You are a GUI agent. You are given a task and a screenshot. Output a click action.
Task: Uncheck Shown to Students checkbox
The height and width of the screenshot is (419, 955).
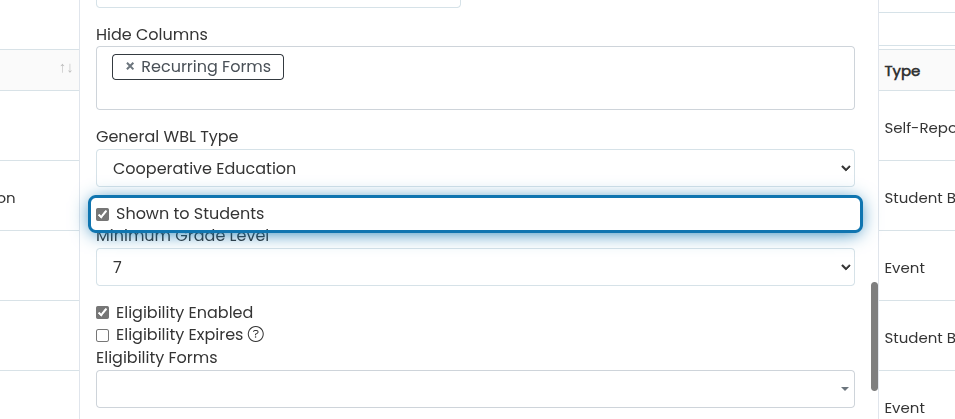tap(102, 214)
